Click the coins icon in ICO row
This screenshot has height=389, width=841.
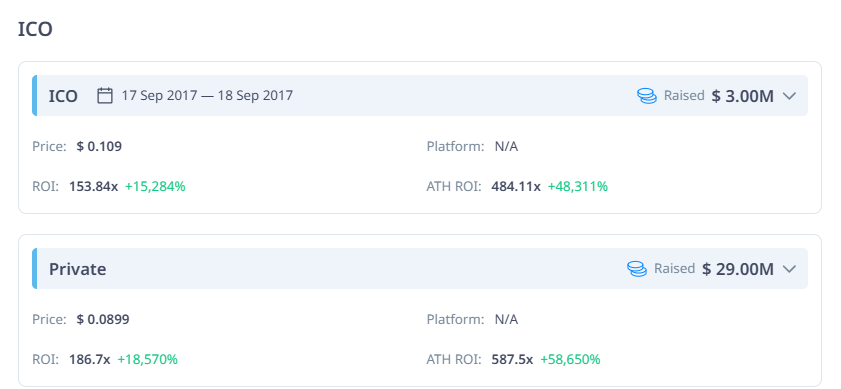tap(647, 96)
